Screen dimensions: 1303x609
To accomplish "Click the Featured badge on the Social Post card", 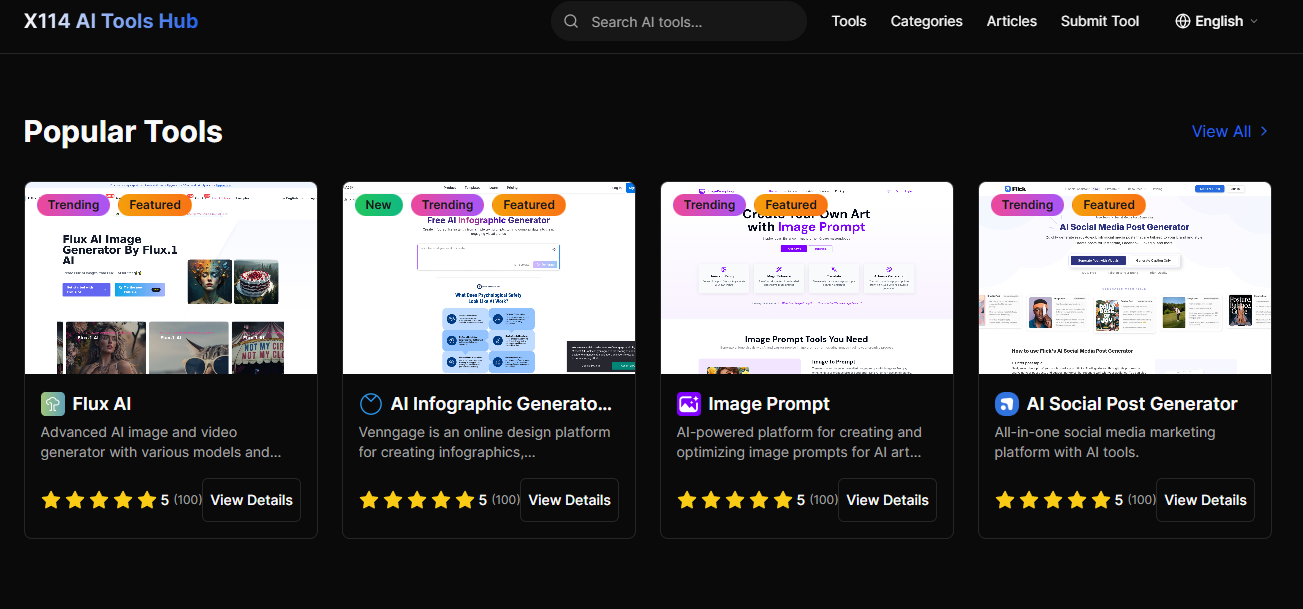I will (x=1109, y=205).
